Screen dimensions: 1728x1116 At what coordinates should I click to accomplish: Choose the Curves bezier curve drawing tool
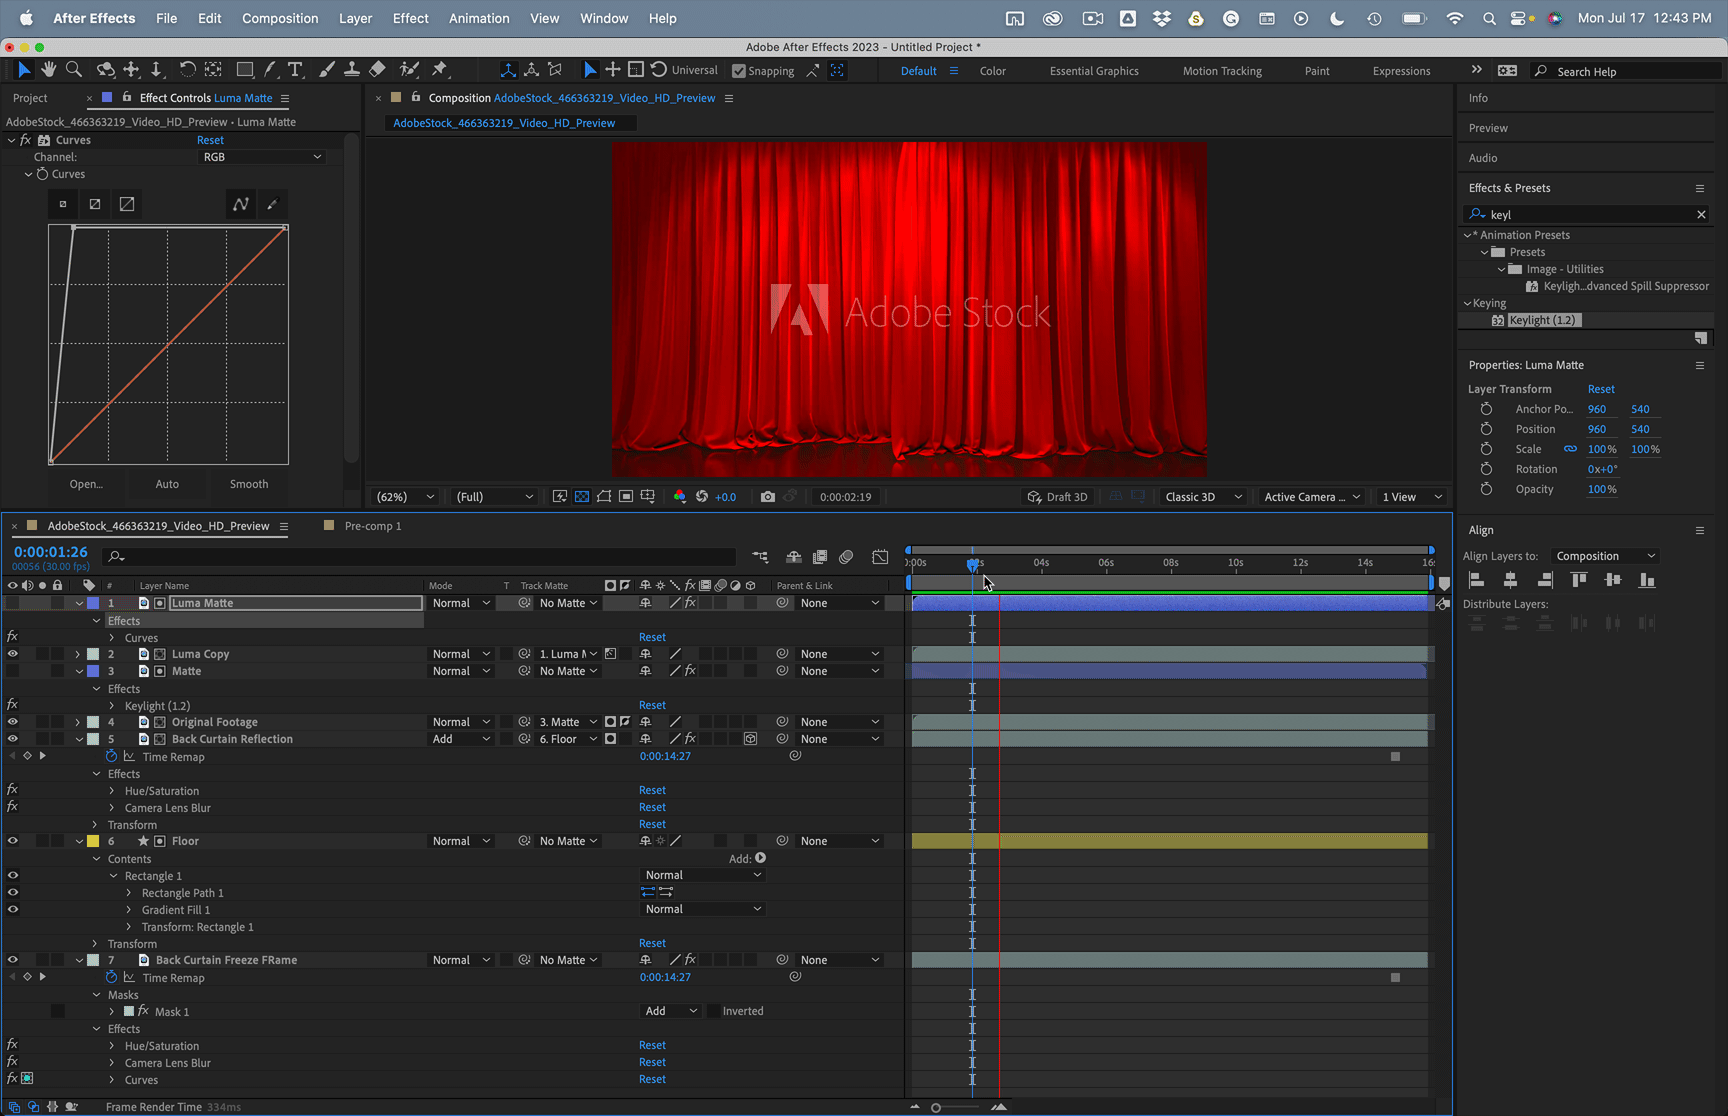pyautogui.click(x=241, y=204)
